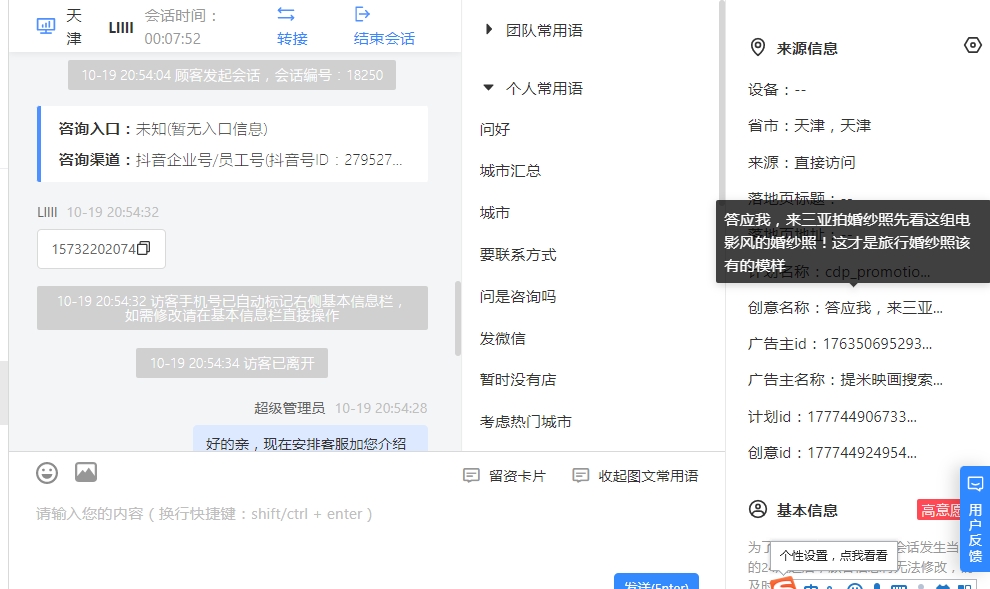The height and width of the screenshot is (589, 990).
Task: End the conversation via 结束会话
Action: [x=384, y=27]
